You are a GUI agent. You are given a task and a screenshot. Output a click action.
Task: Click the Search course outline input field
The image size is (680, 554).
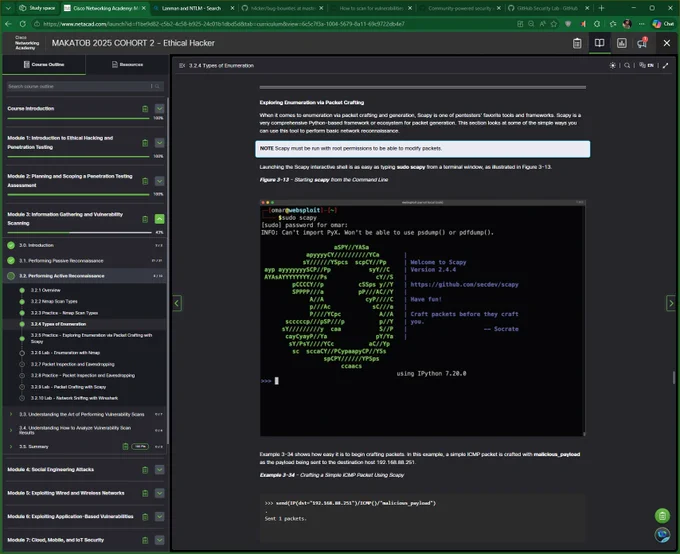80,86
